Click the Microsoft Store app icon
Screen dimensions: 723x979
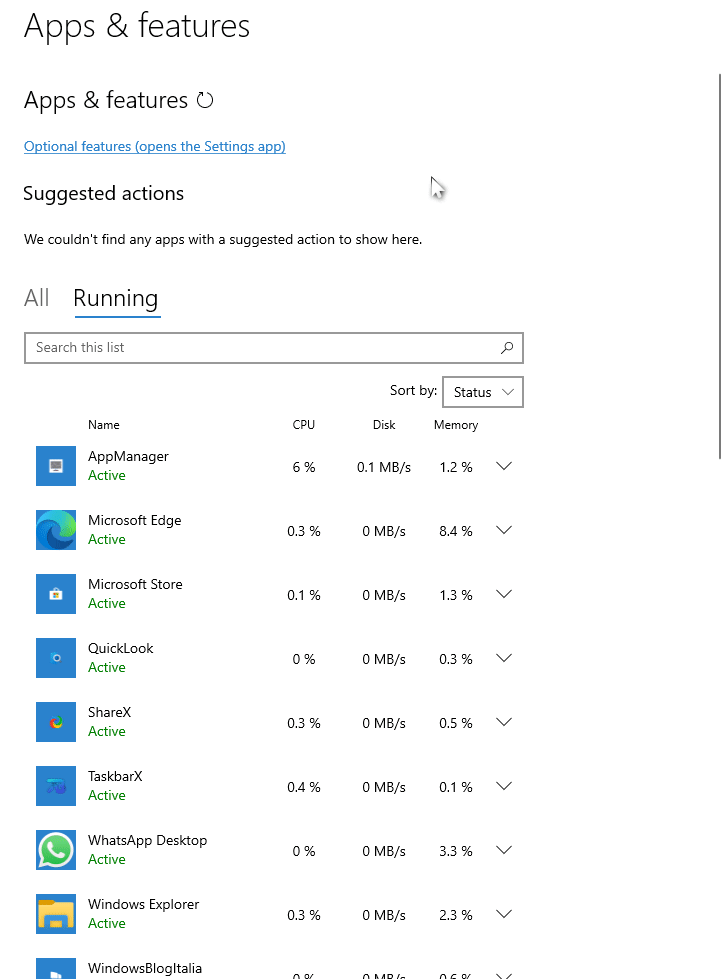56,594
